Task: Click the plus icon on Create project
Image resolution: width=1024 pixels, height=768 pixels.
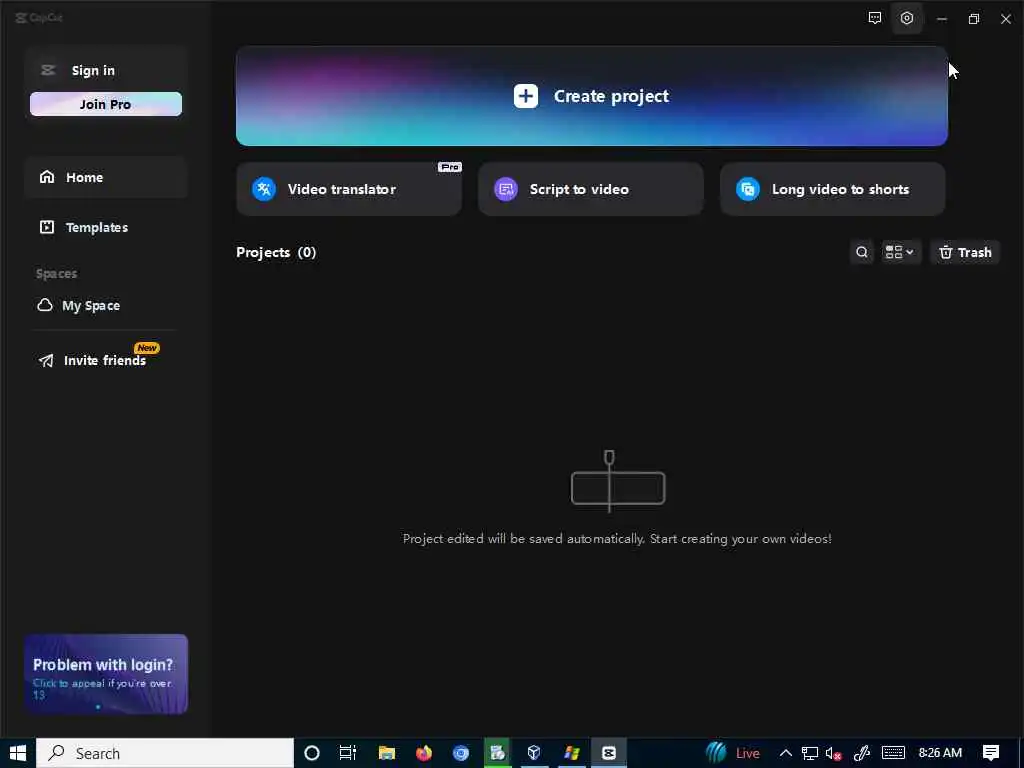Action: (526, 96)
